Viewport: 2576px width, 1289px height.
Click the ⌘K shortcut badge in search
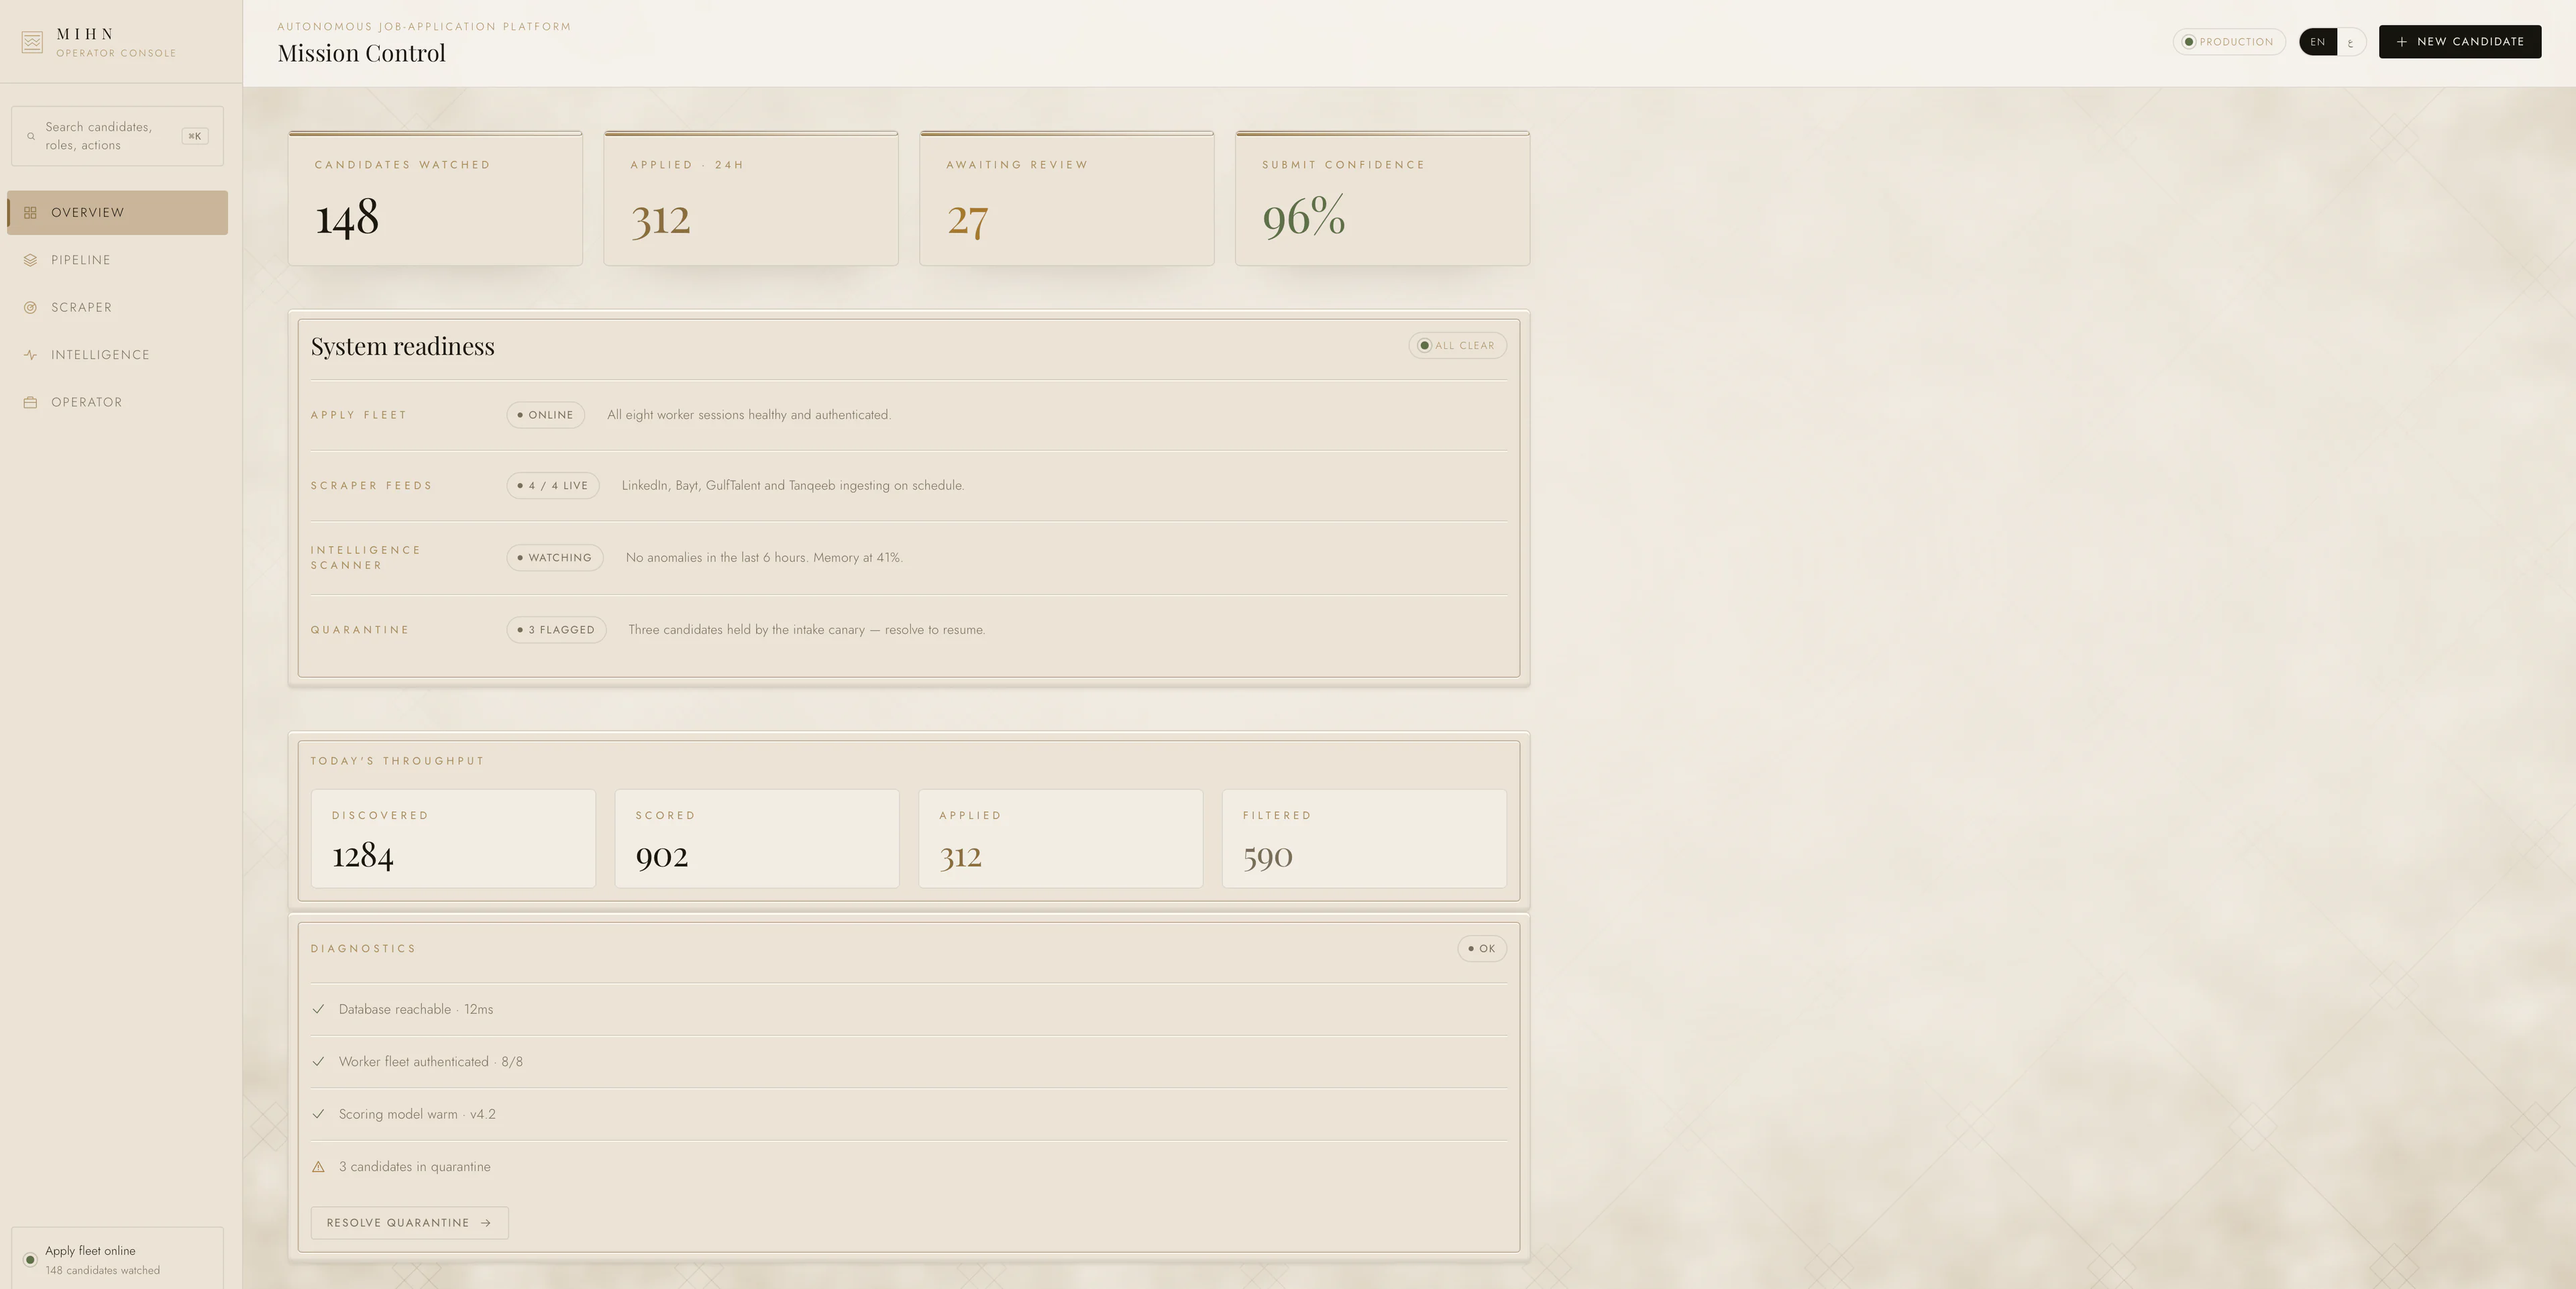(x=195, y=136)
